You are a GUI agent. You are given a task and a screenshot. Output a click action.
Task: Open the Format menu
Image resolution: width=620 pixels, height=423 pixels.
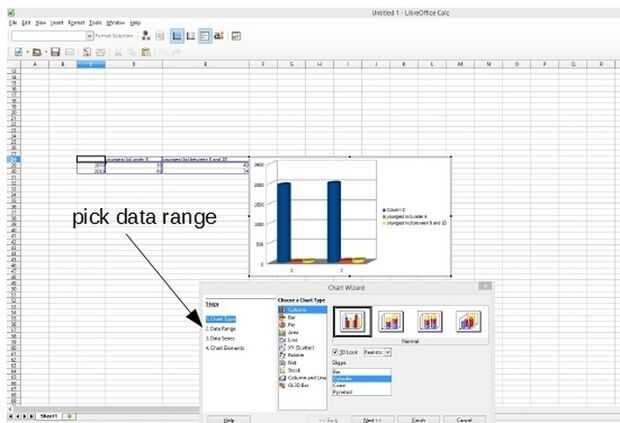click(76, 23)
